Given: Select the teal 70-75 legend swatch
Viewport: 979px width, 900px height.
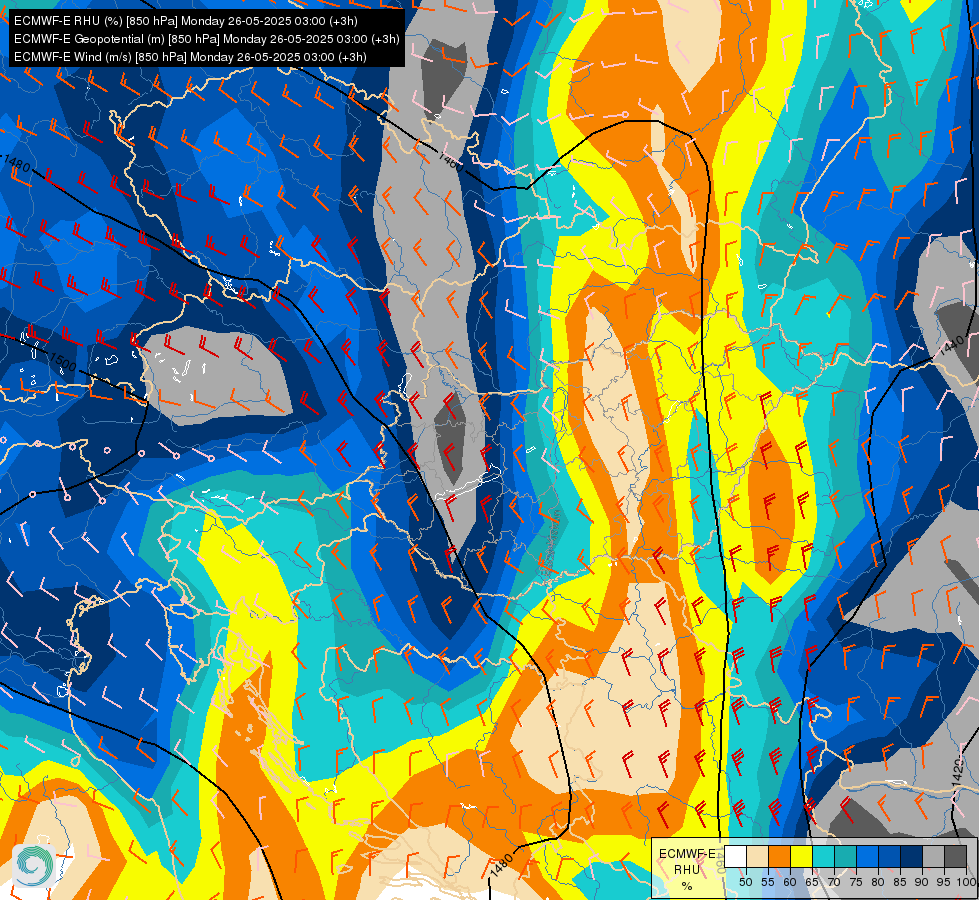Looking at the screenshot, I should pyautogui.click(x=845, y=856).
